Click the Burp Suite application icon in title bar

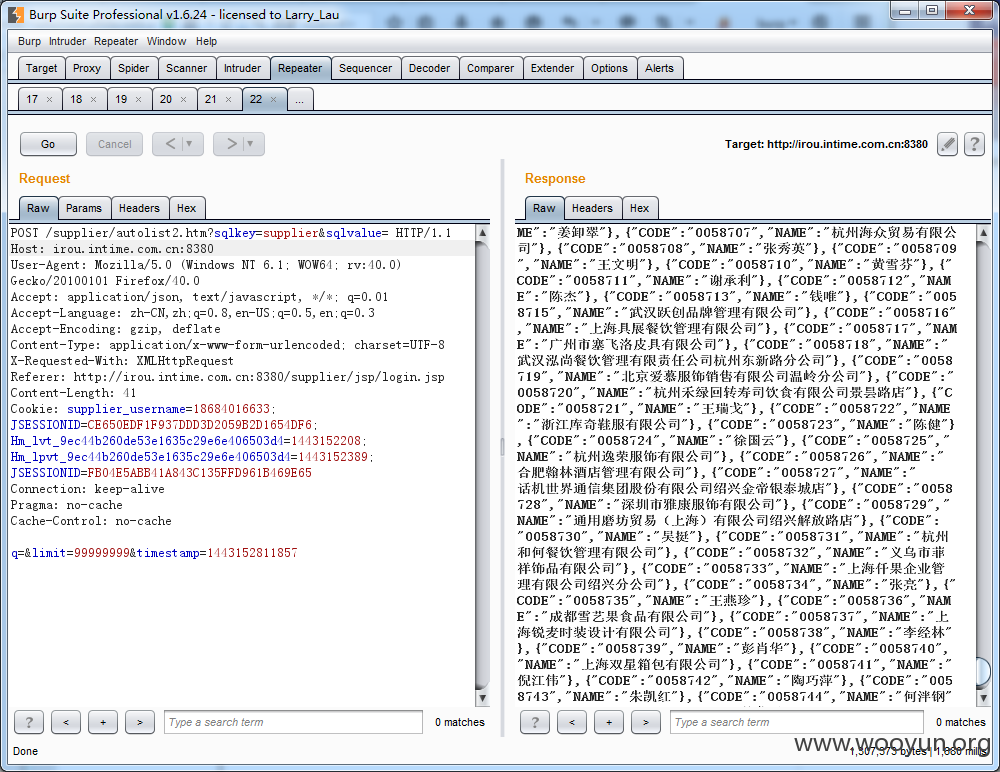pos(16,14)
